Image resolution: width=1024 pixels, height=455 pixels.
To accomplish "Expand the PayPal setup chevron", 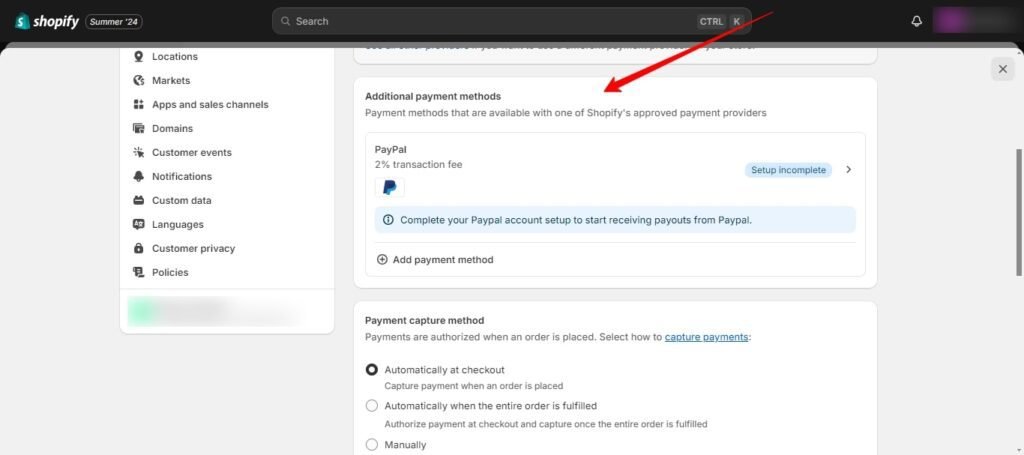I will click(x=848, y=170).
